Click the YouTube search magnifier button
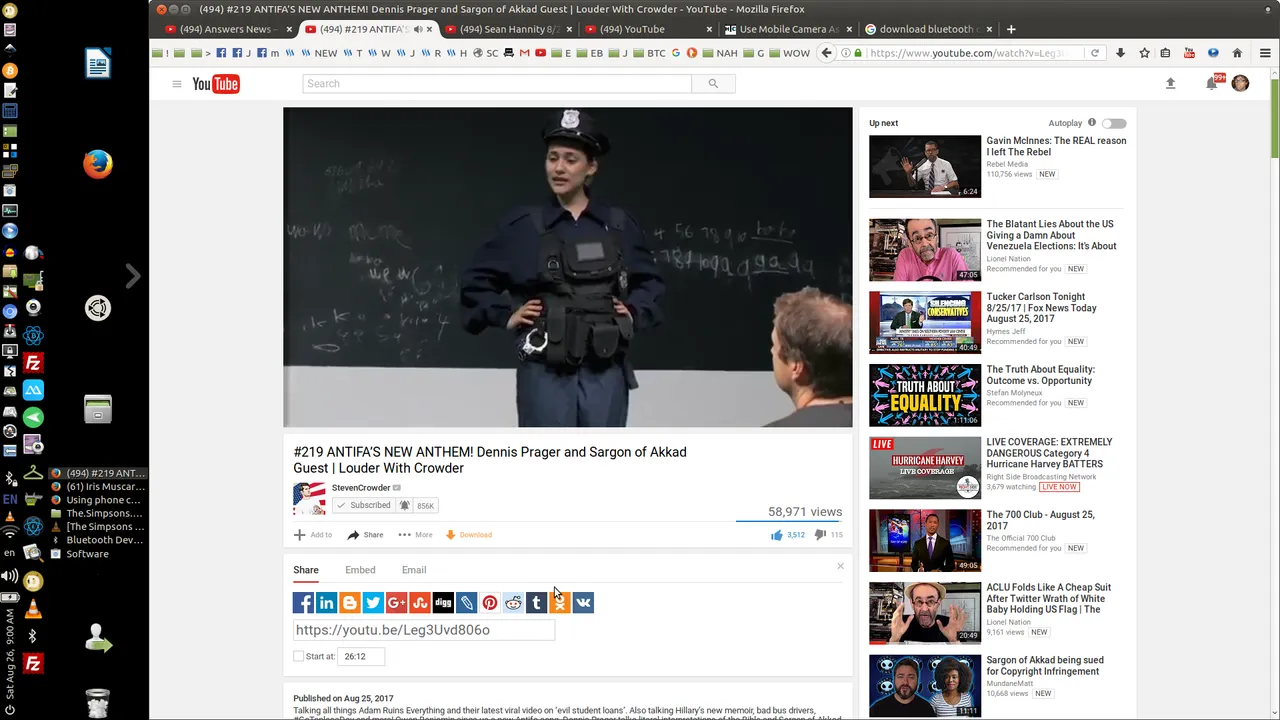The image size is (1280, 720). tap(713, 84)
